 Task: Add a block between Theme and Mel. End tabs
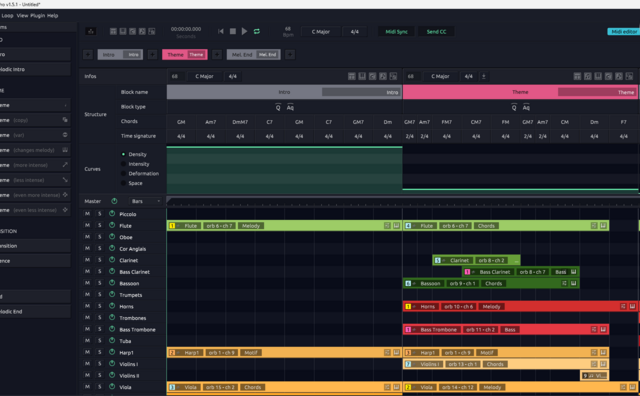coord(217,54)
